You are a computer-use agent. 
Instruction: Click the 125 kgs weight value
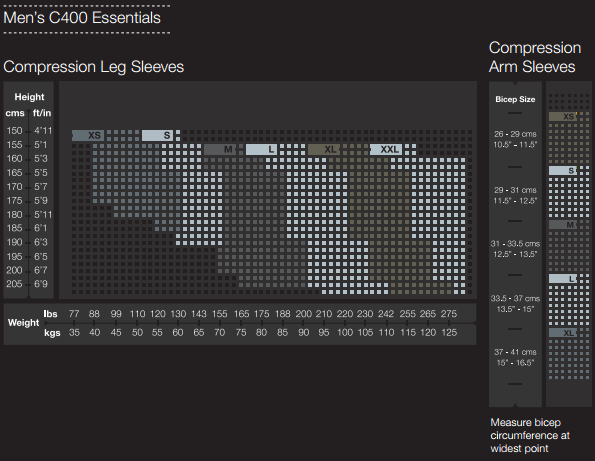click(449, 332)
